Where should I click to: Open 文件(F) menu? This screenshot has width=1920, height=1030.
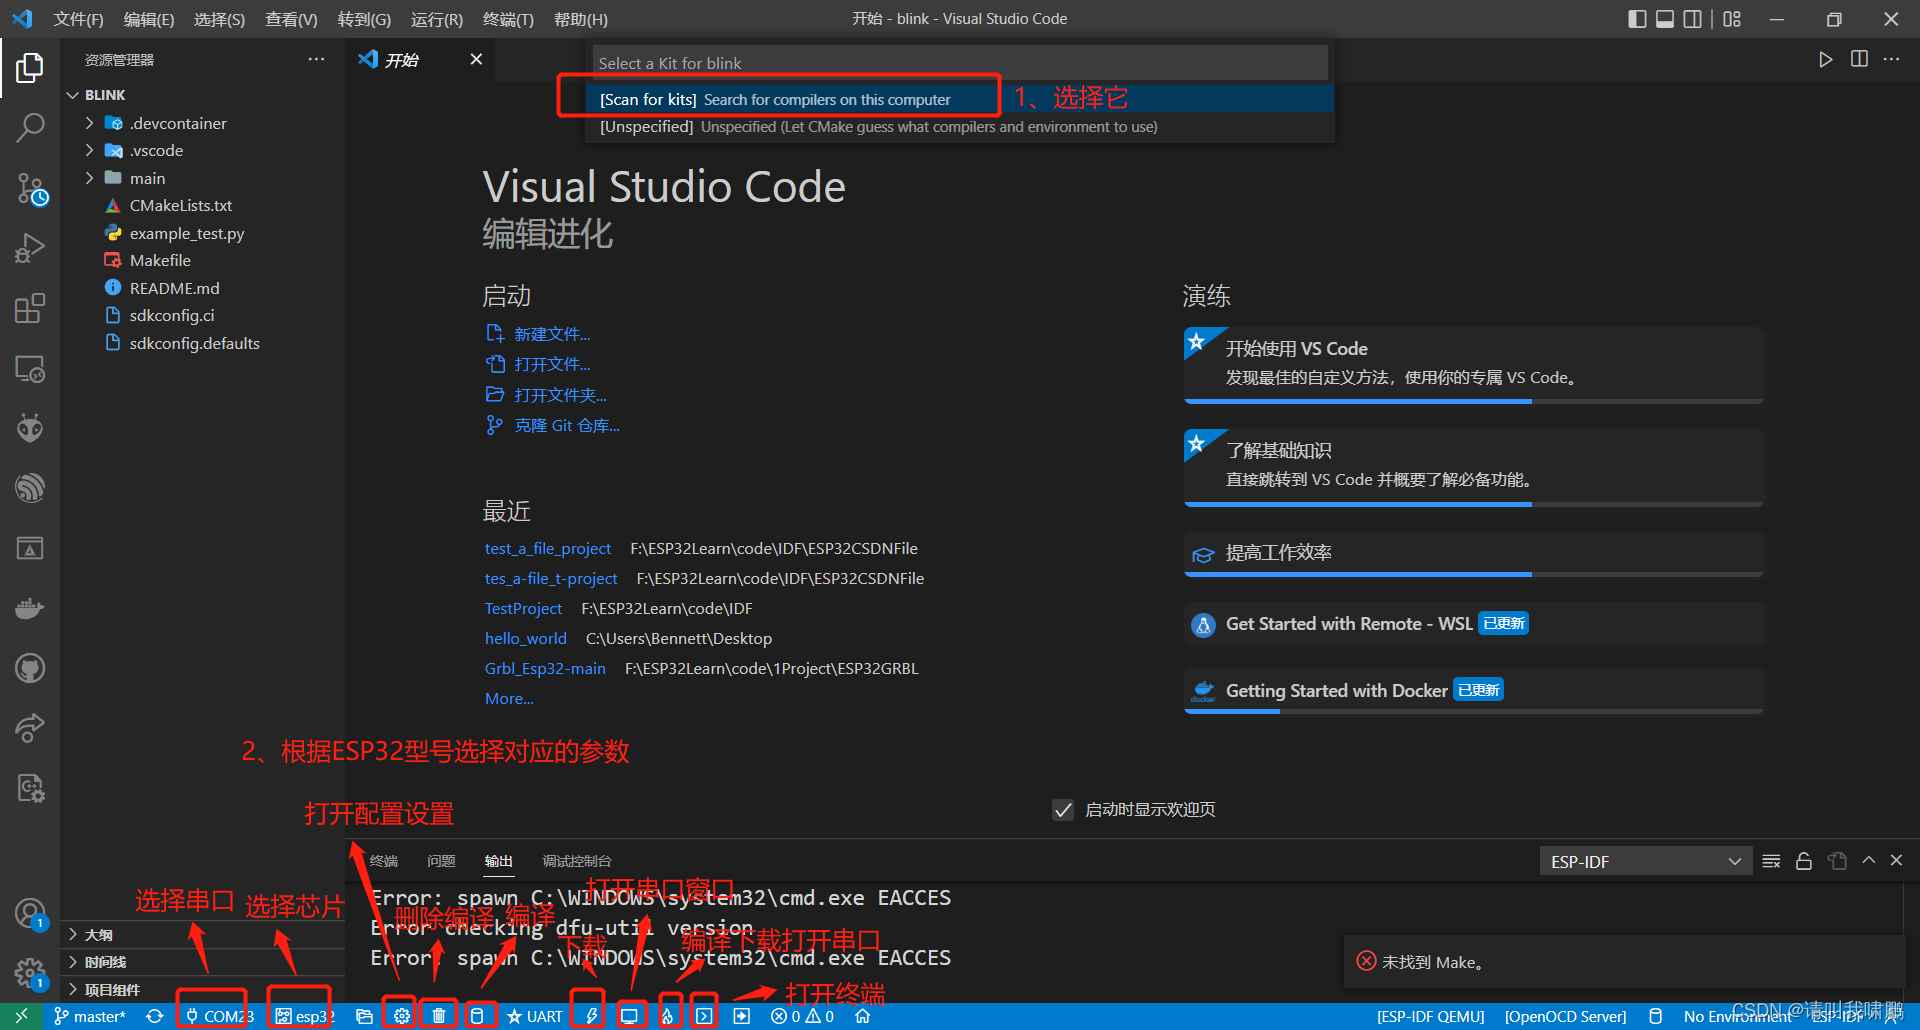(x=78, y=19)
